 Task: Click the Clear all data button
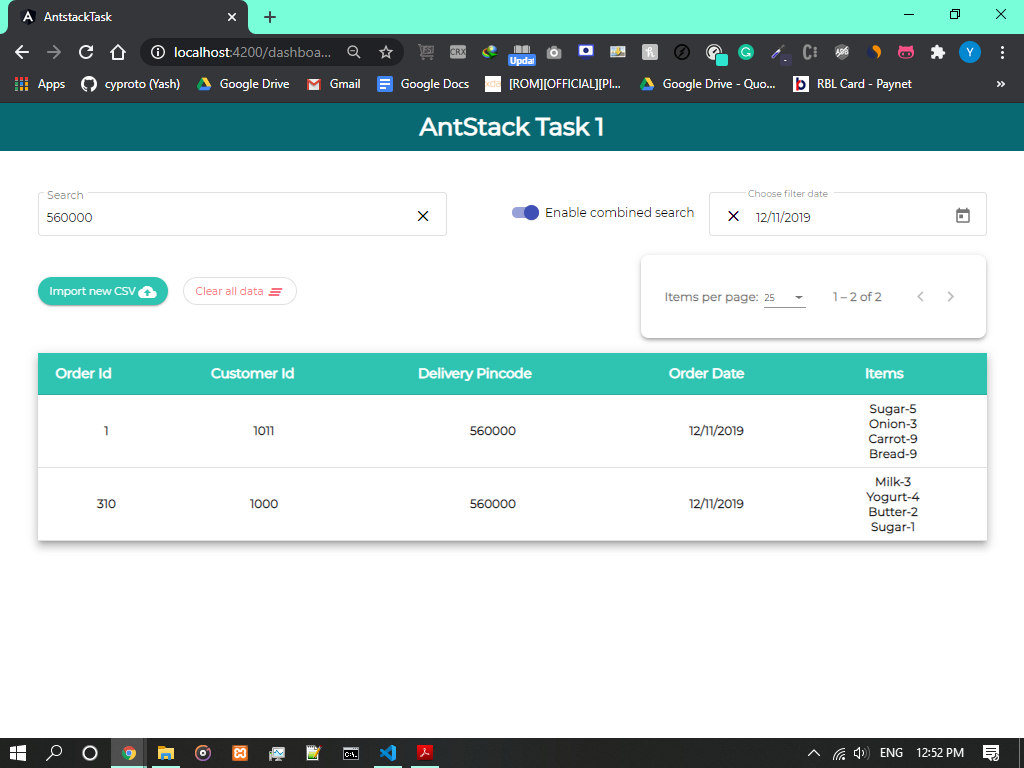[240, 291]
